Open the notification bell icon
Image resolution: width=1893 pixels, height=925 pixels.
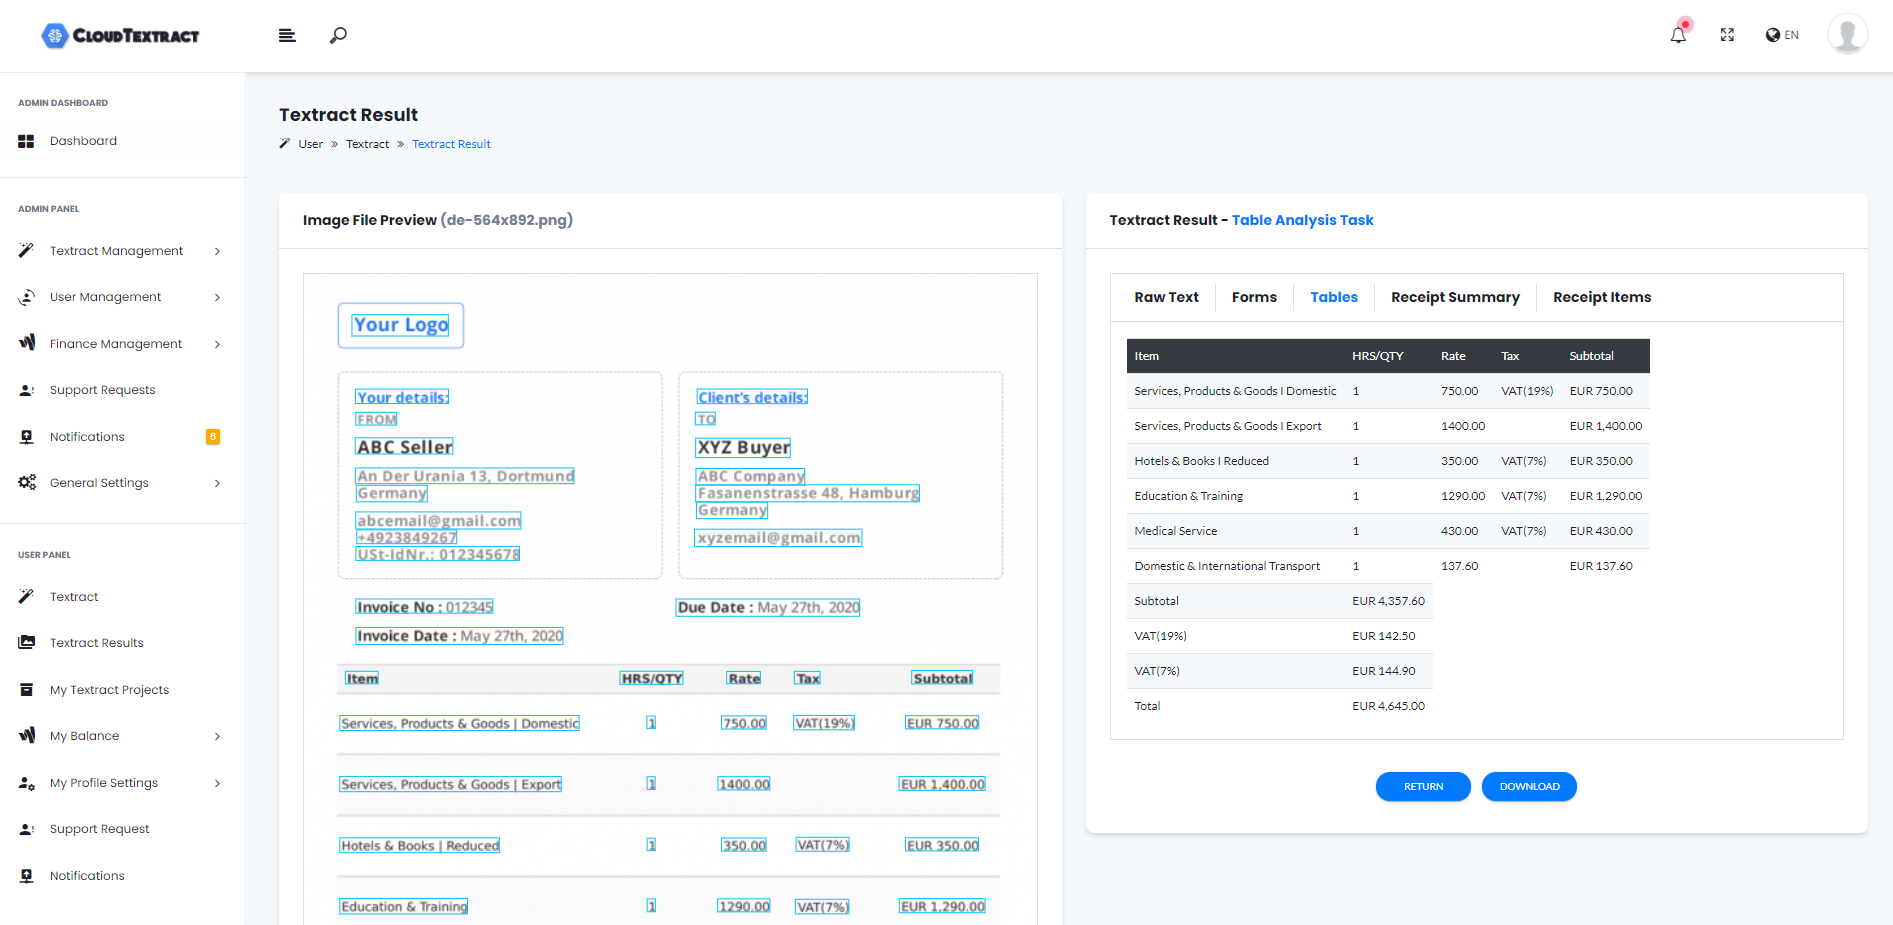point(1678,35)
